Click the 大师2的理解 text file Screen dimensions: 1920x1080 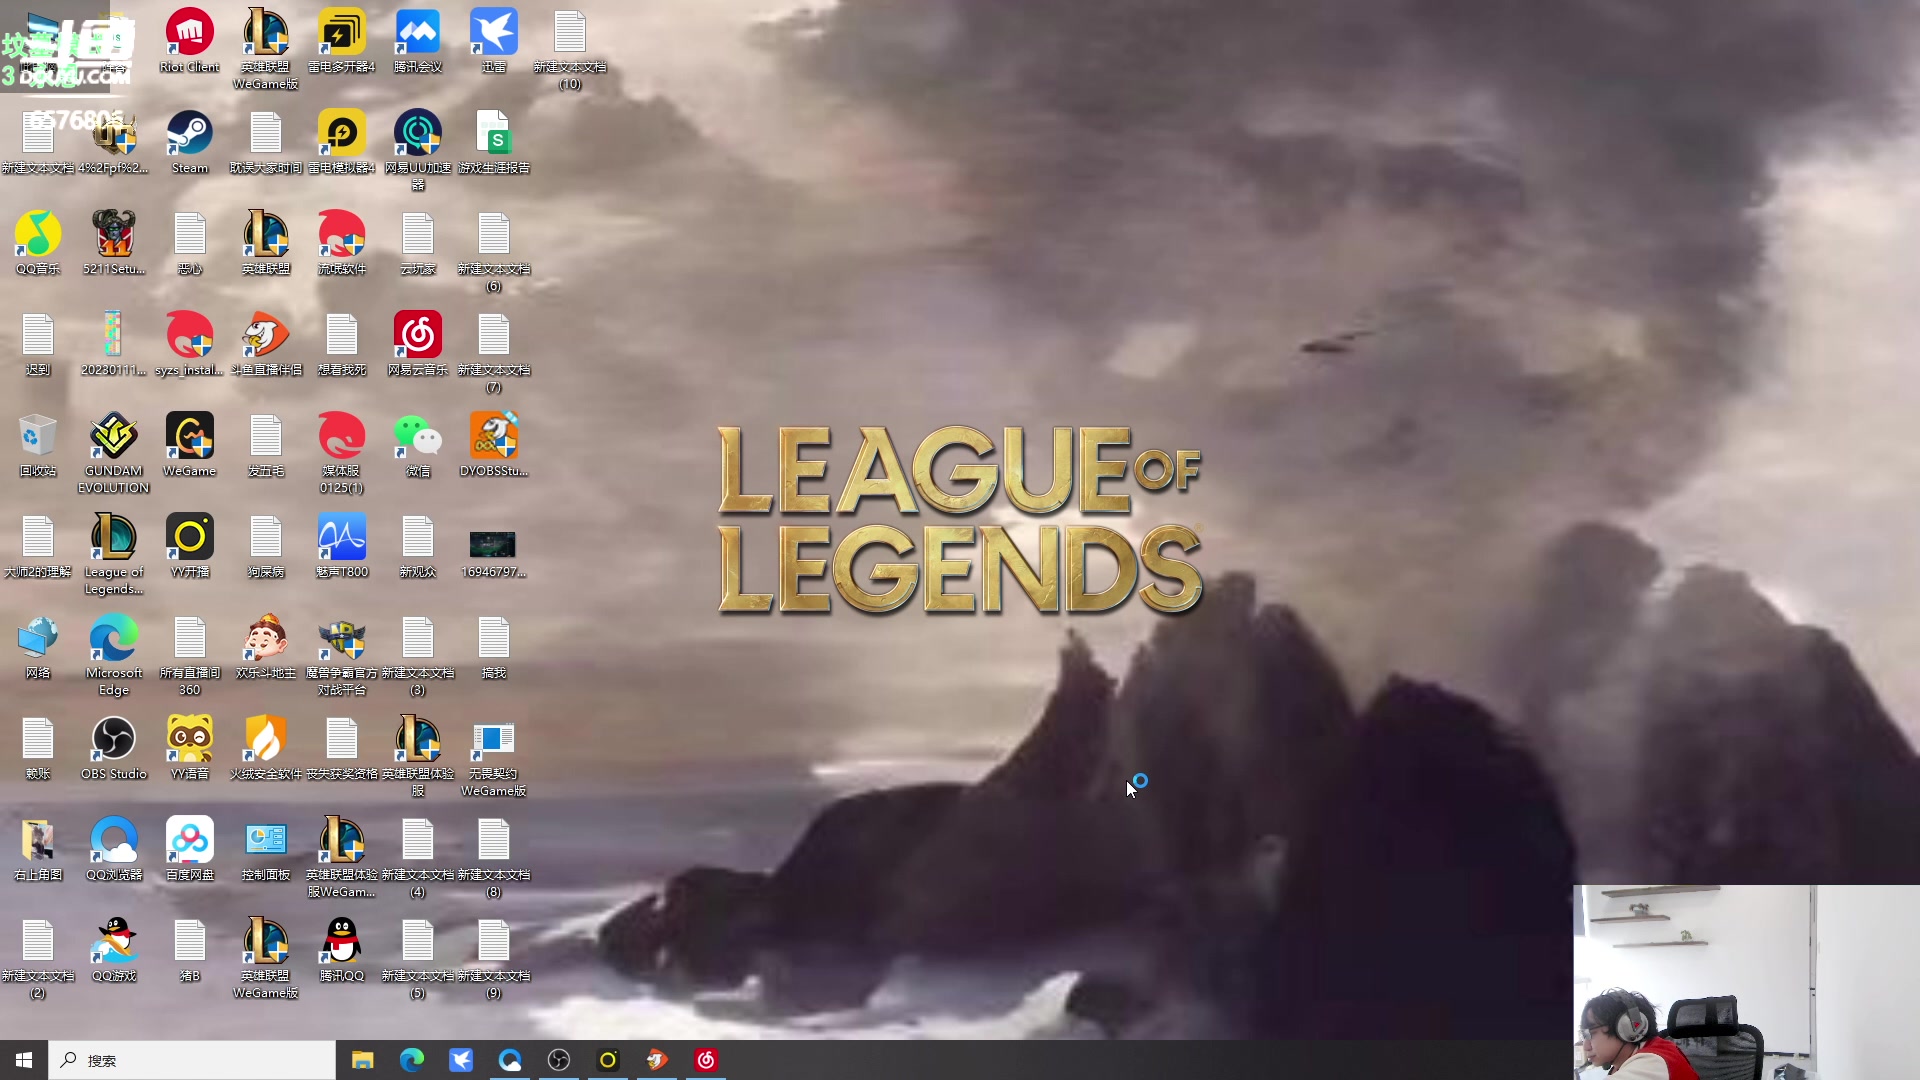pos(38,547)
